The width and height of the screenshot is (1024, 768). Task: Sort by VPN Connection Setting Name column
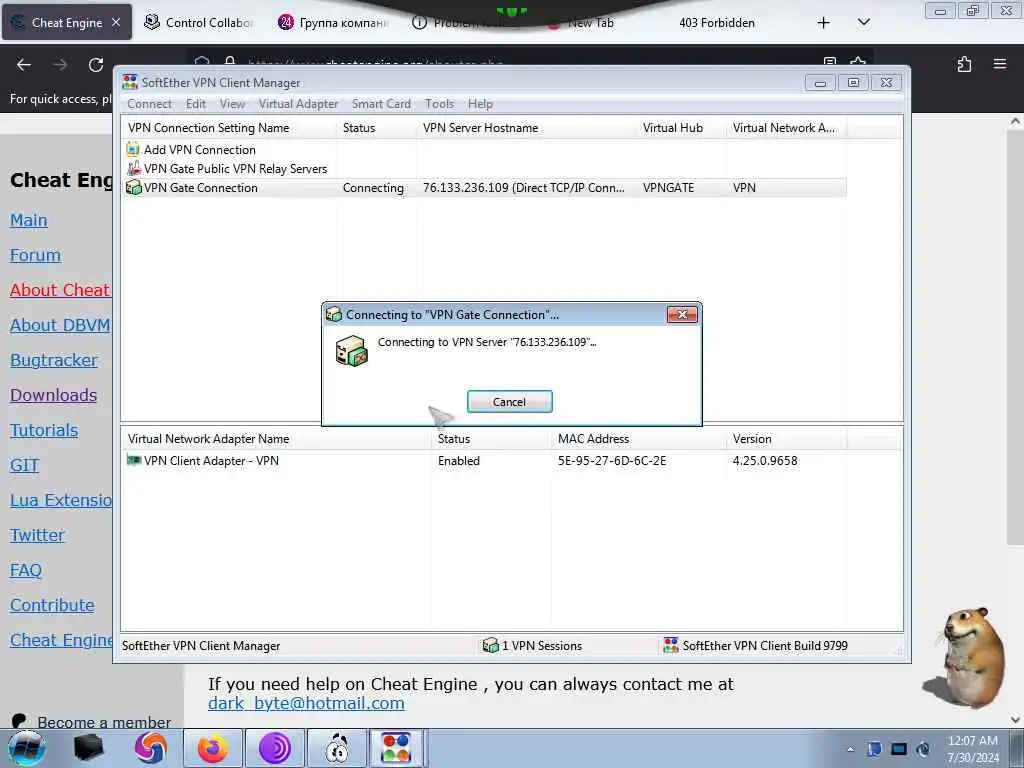229,128
